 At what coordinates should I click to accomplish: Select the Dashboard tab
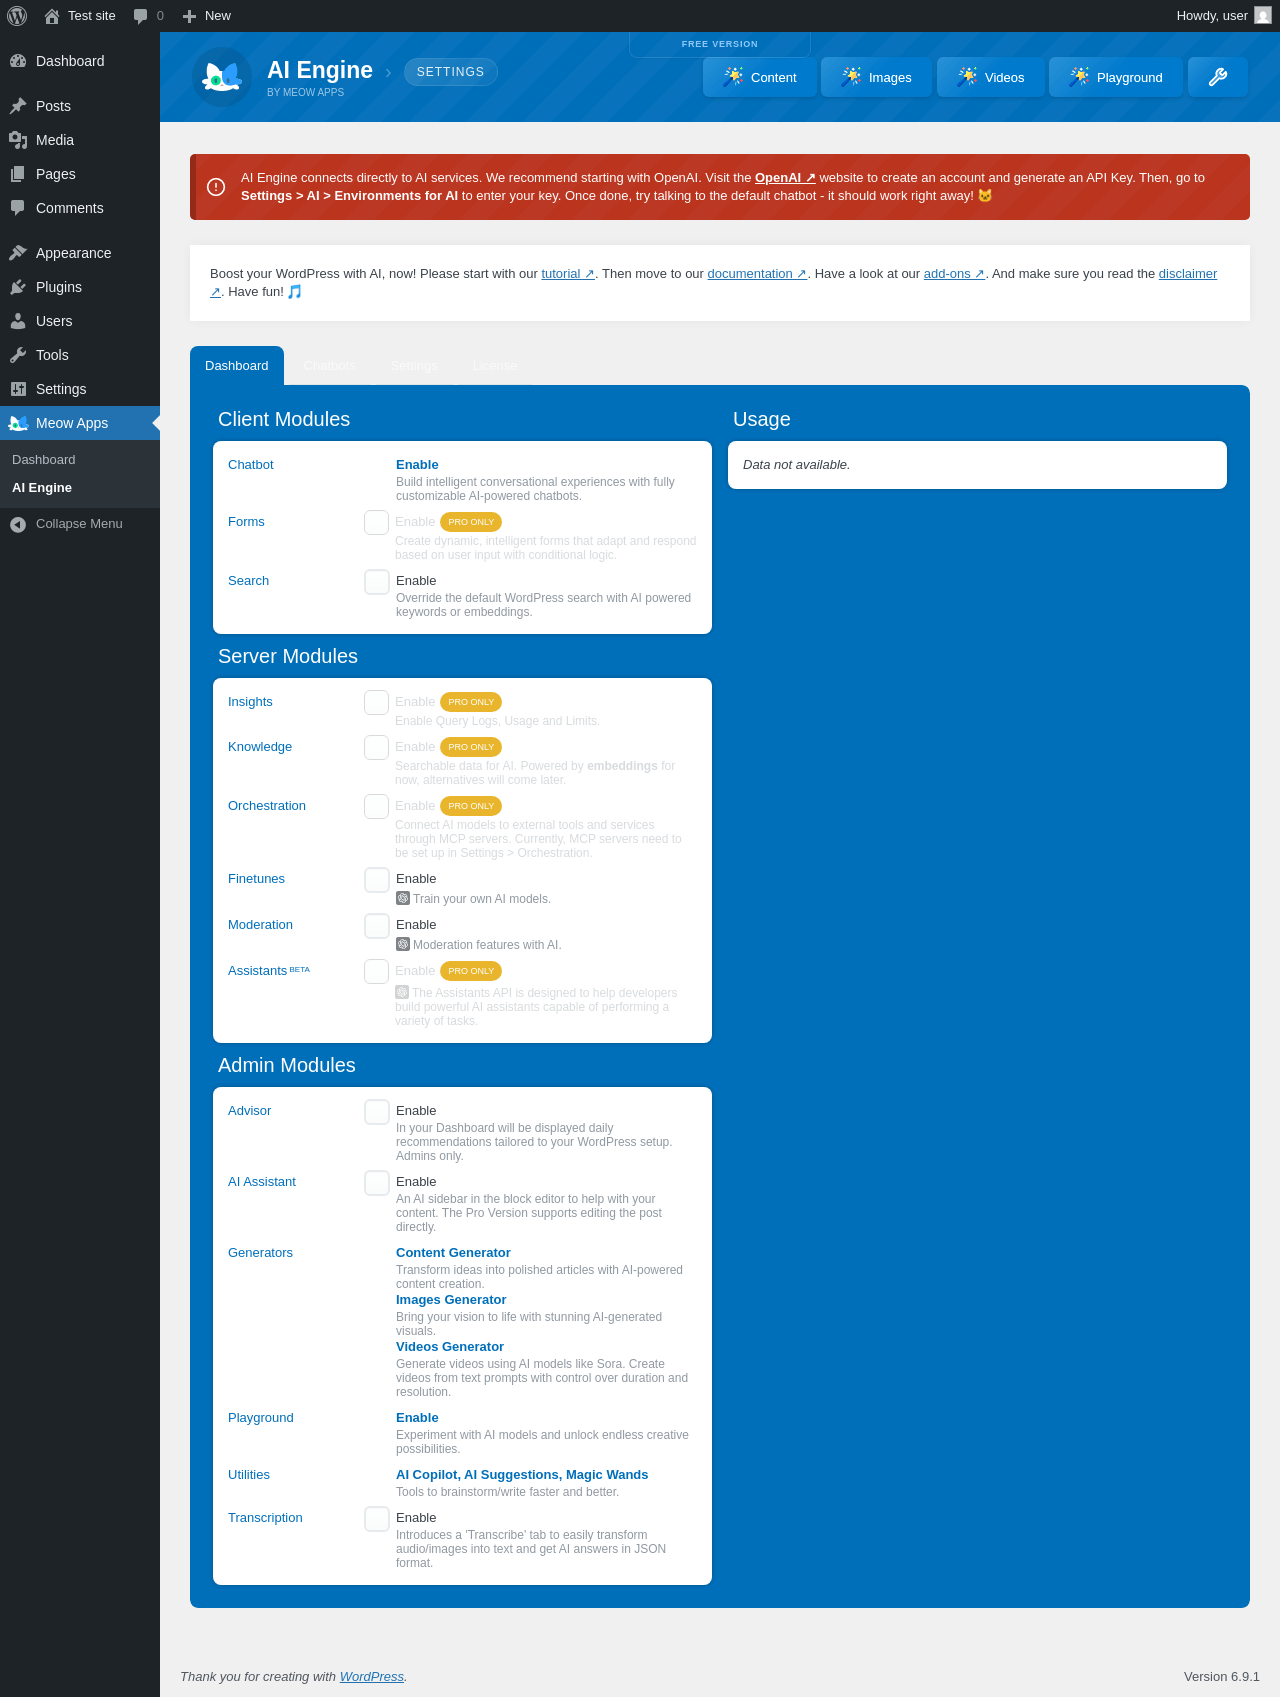[x=237, y=366]
